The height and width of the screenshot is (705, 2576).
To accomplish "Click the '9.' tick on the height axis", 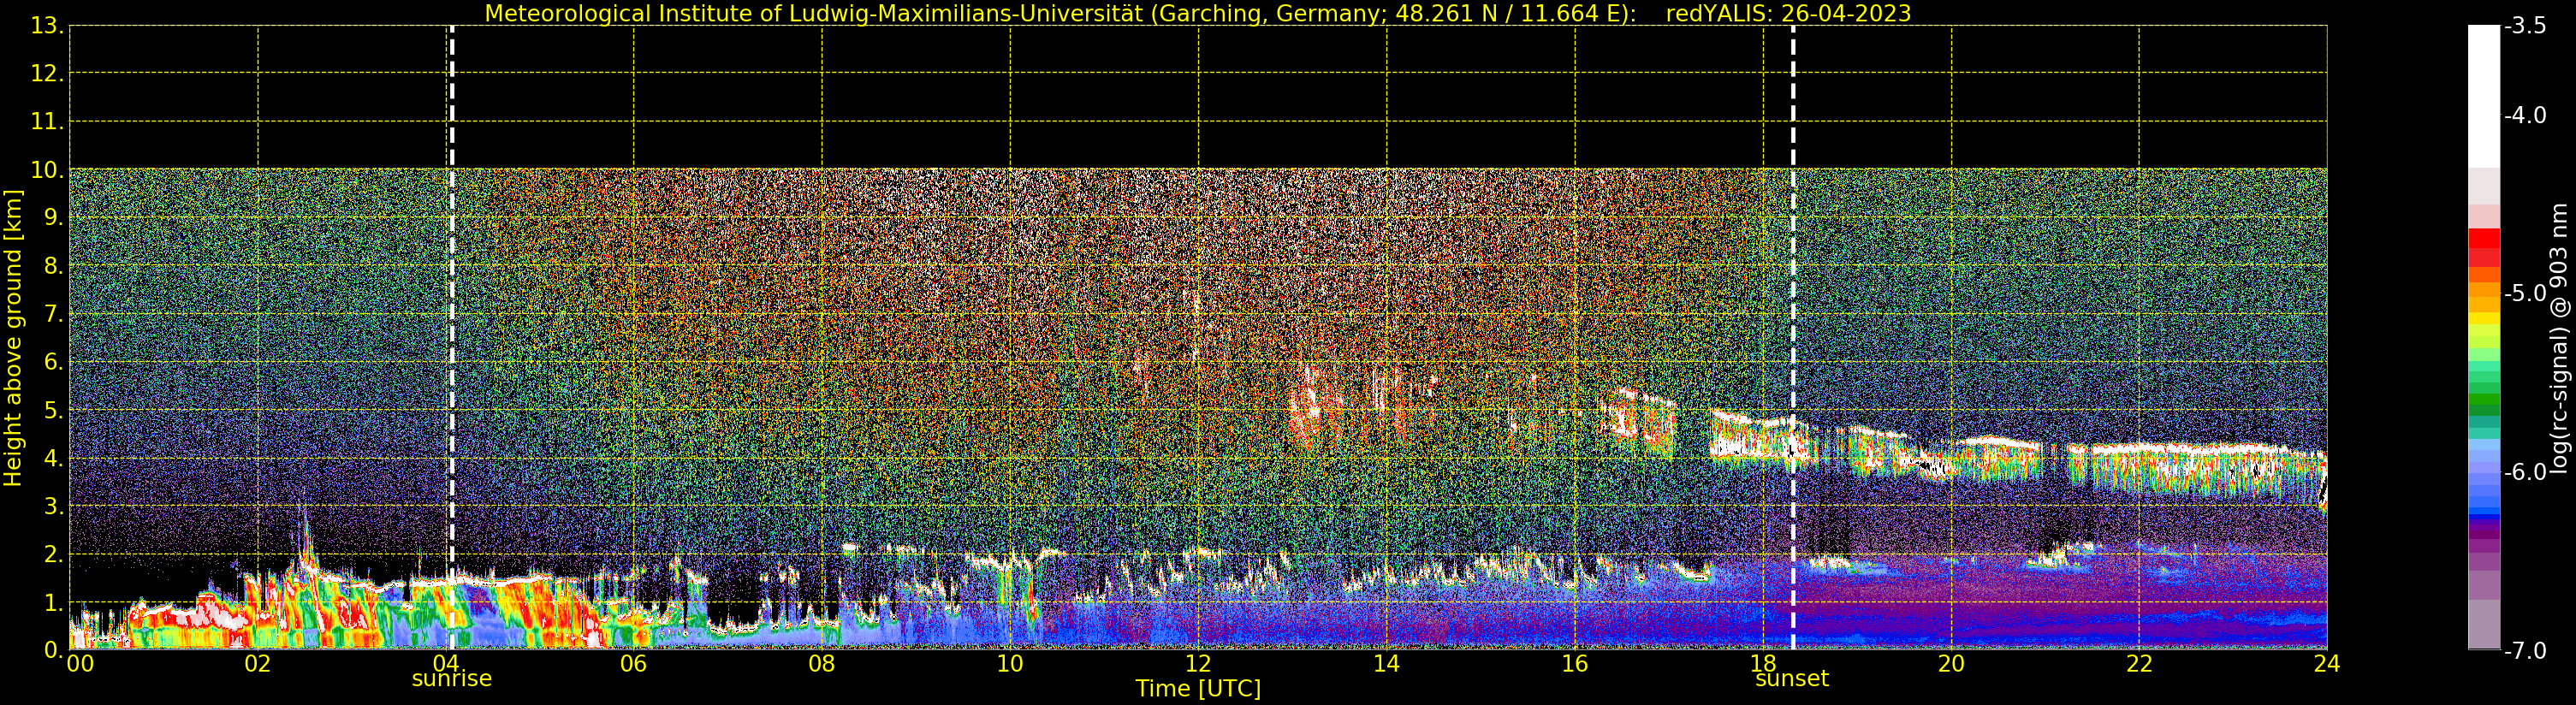I will tap(54, 218).
